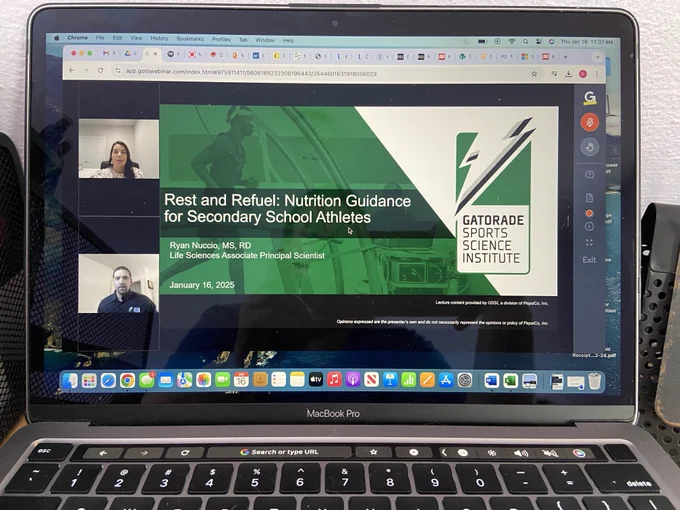This screenshot has height=510, width=680.
Task: Open the Bookmarks menu
Action: (190, 39)
